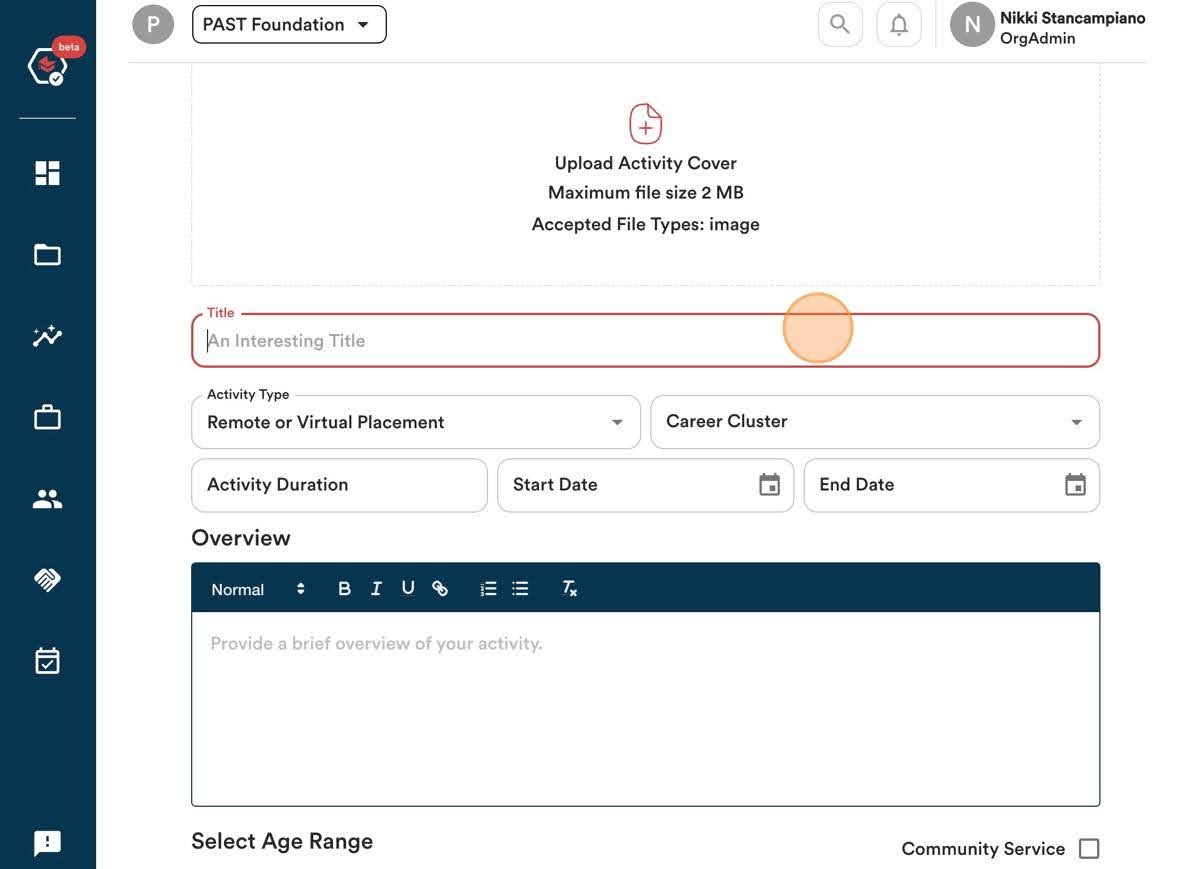
Task: Toggle italic formatting in Overview editor
Action: [376, 589]
